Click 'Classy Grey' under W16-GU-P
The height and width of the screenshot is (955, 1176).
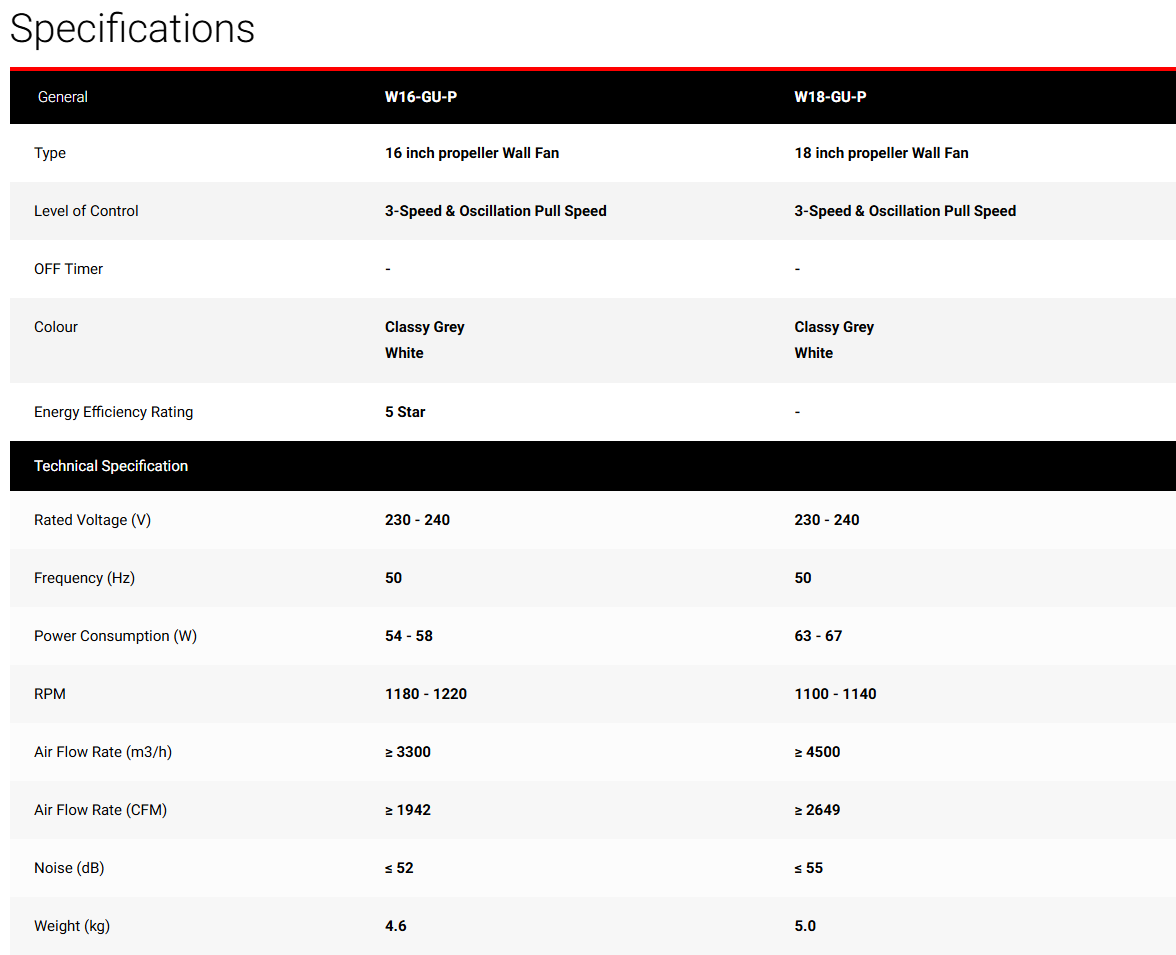point(424,327)
